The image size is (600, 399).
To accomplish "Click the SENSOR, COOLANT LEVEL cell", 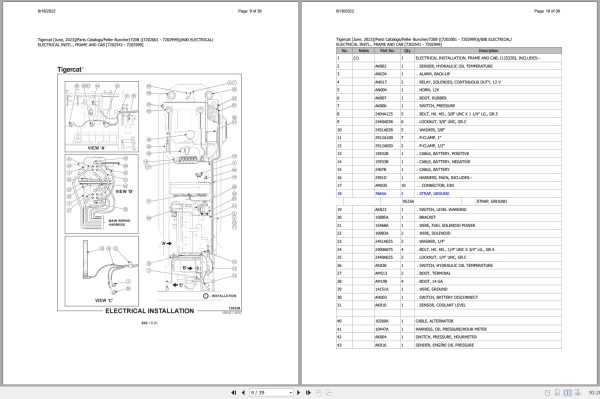I will pyautogui.click(x=488, y=305).
